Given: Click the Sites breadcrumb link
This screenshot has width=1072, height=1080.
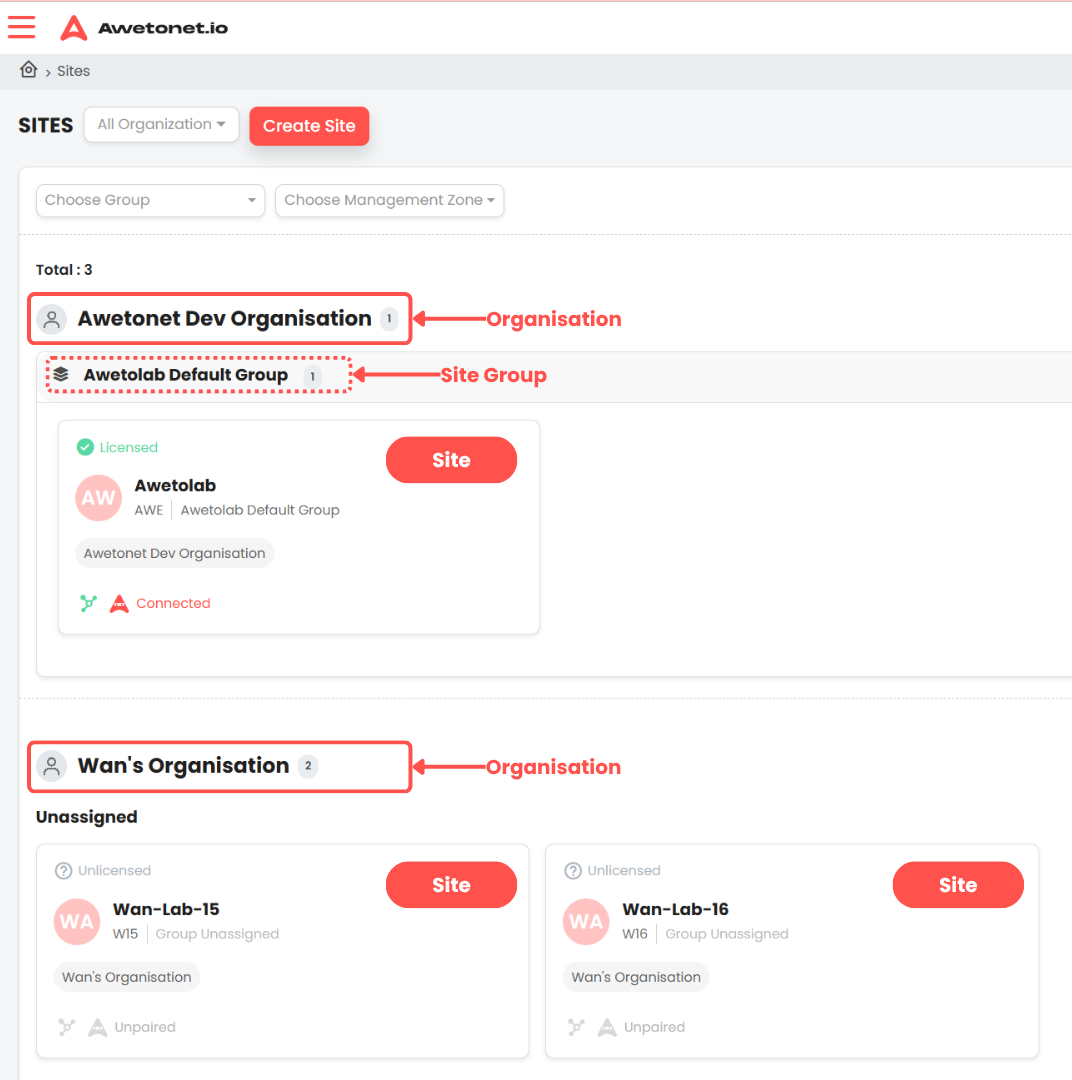Looking at the screenshot, I should coord(74,71).
